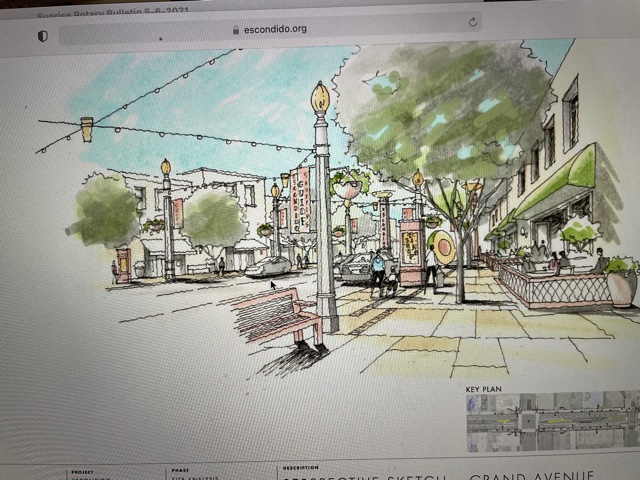
Task: Click the PROJECT label at page bottom
Action: pos(83,470)
